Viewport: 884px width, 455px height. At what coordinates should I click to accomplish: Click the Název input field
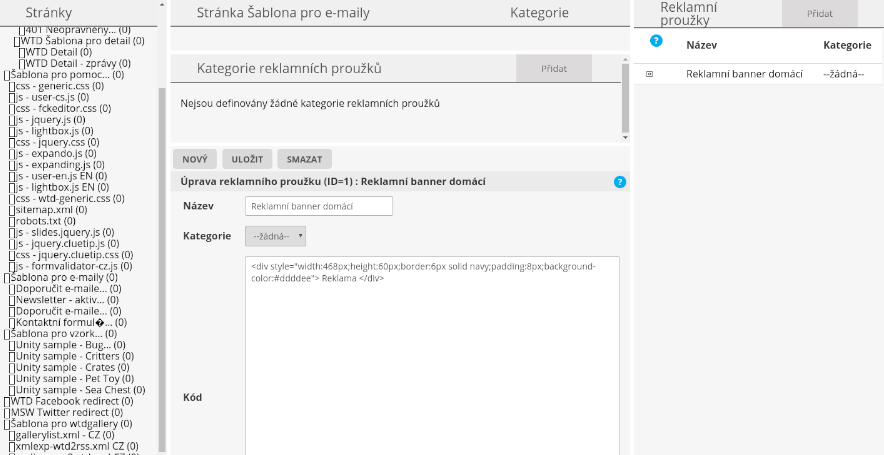click(x=318, y=206)
